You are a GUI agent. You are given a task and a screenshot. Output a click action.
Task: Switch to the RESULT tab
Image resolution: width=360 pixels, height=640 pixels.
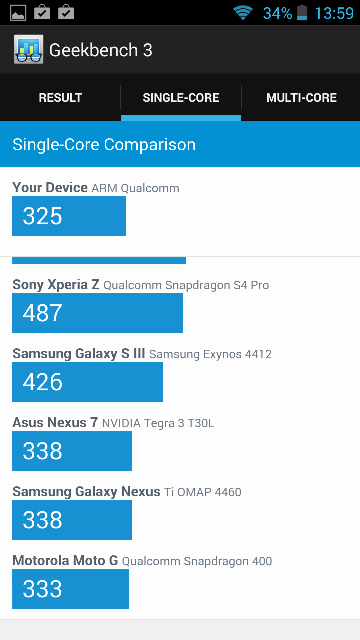[60, 98]
